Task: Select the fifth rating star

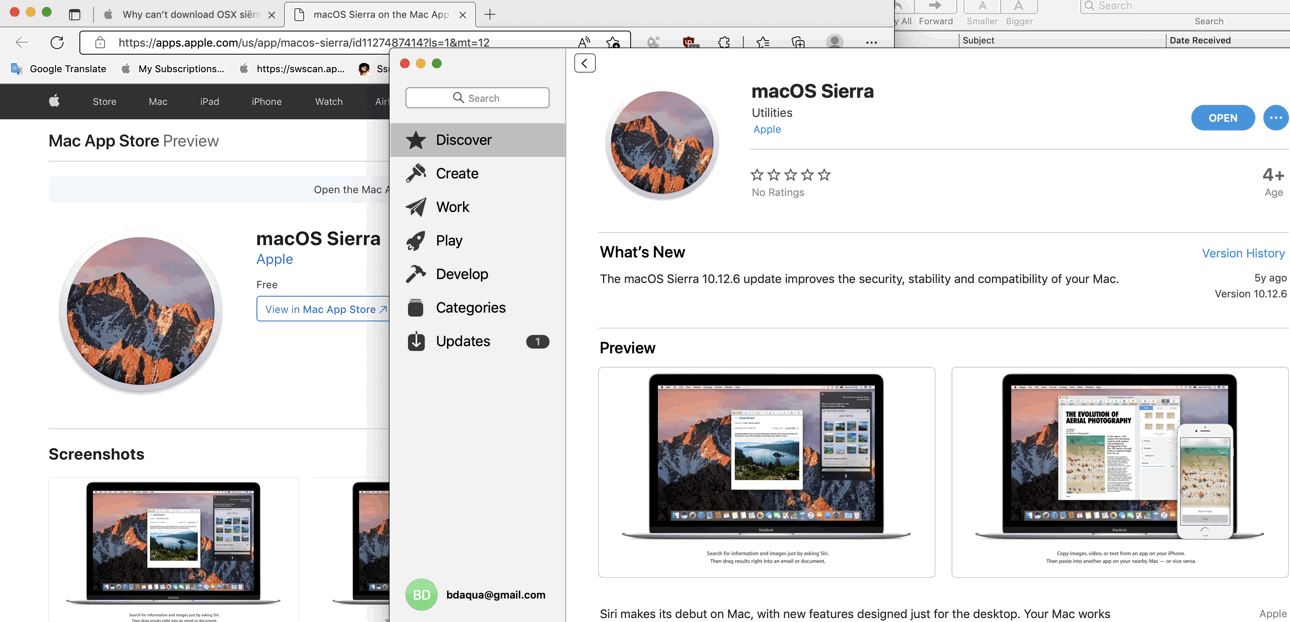Action: pos(824,175)
